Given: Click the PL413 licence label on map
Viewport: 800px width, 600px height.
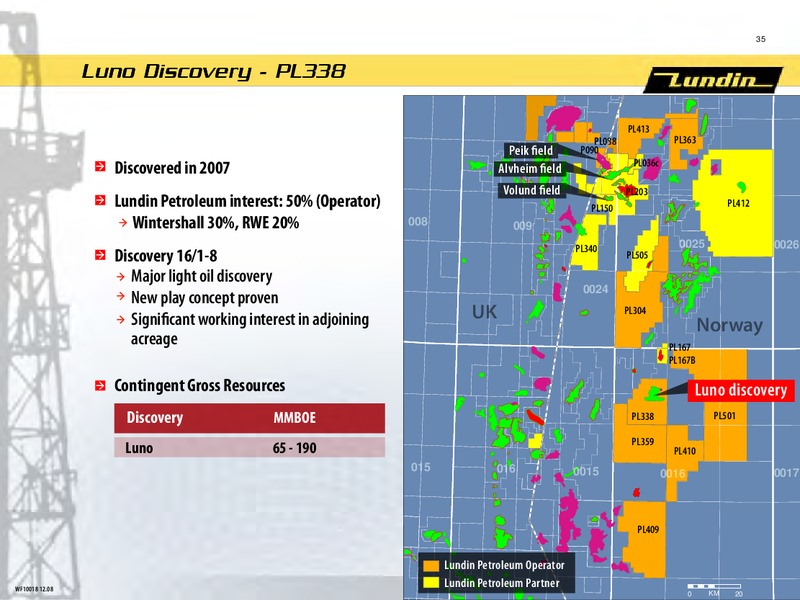Looking at the screenshot, I should (638, 130).
